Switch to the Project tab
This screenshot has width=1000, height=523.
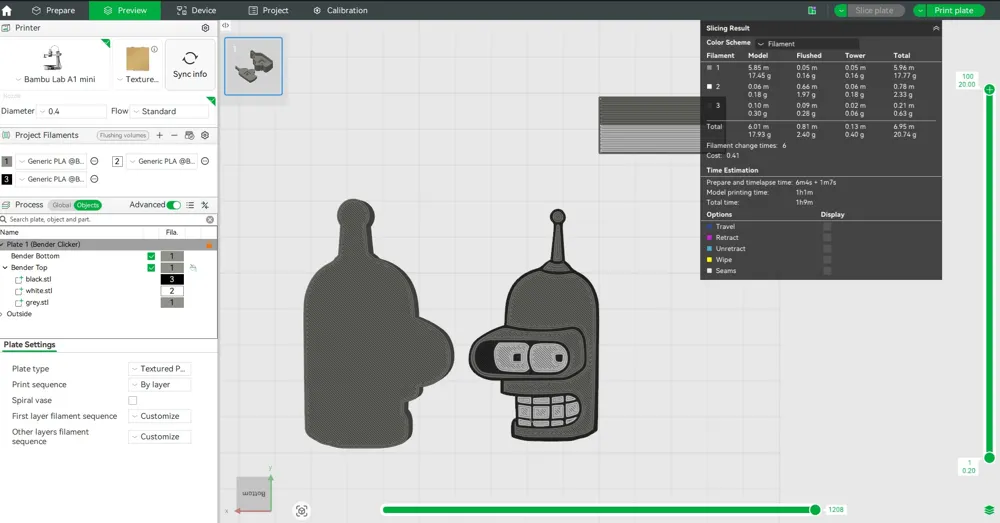pyautogui.click(x=268, y=10)
